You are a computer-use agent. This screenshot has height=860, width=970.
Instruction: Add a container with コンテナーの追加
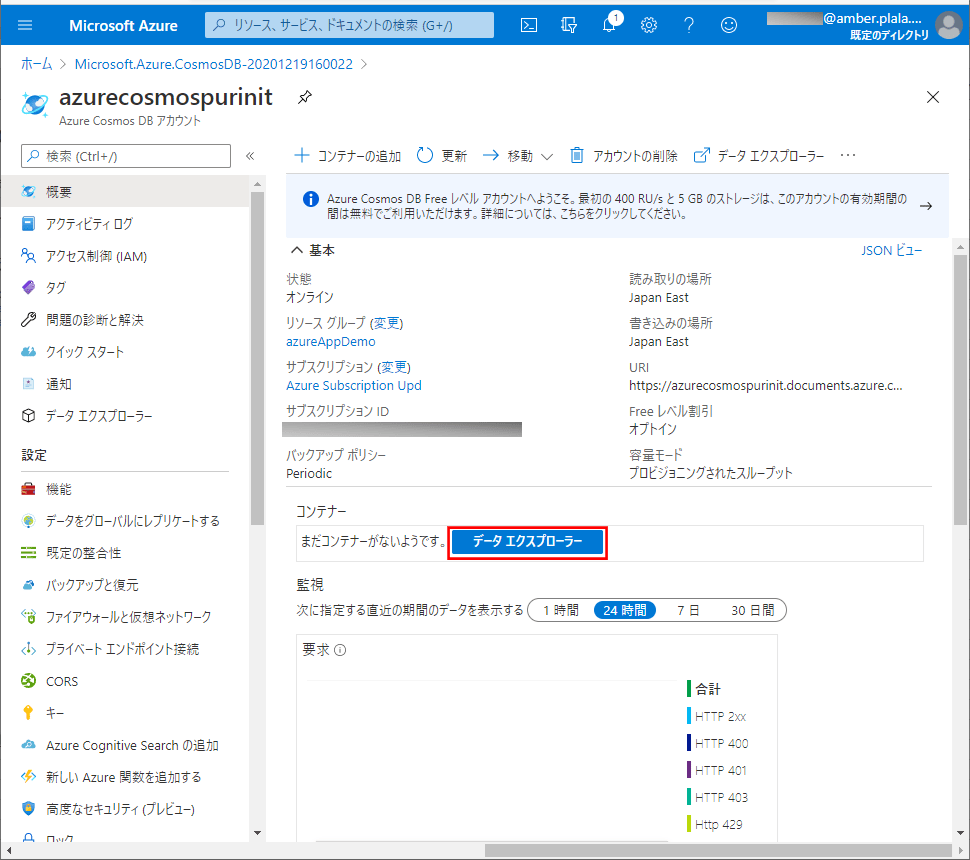tap(348, 156)
